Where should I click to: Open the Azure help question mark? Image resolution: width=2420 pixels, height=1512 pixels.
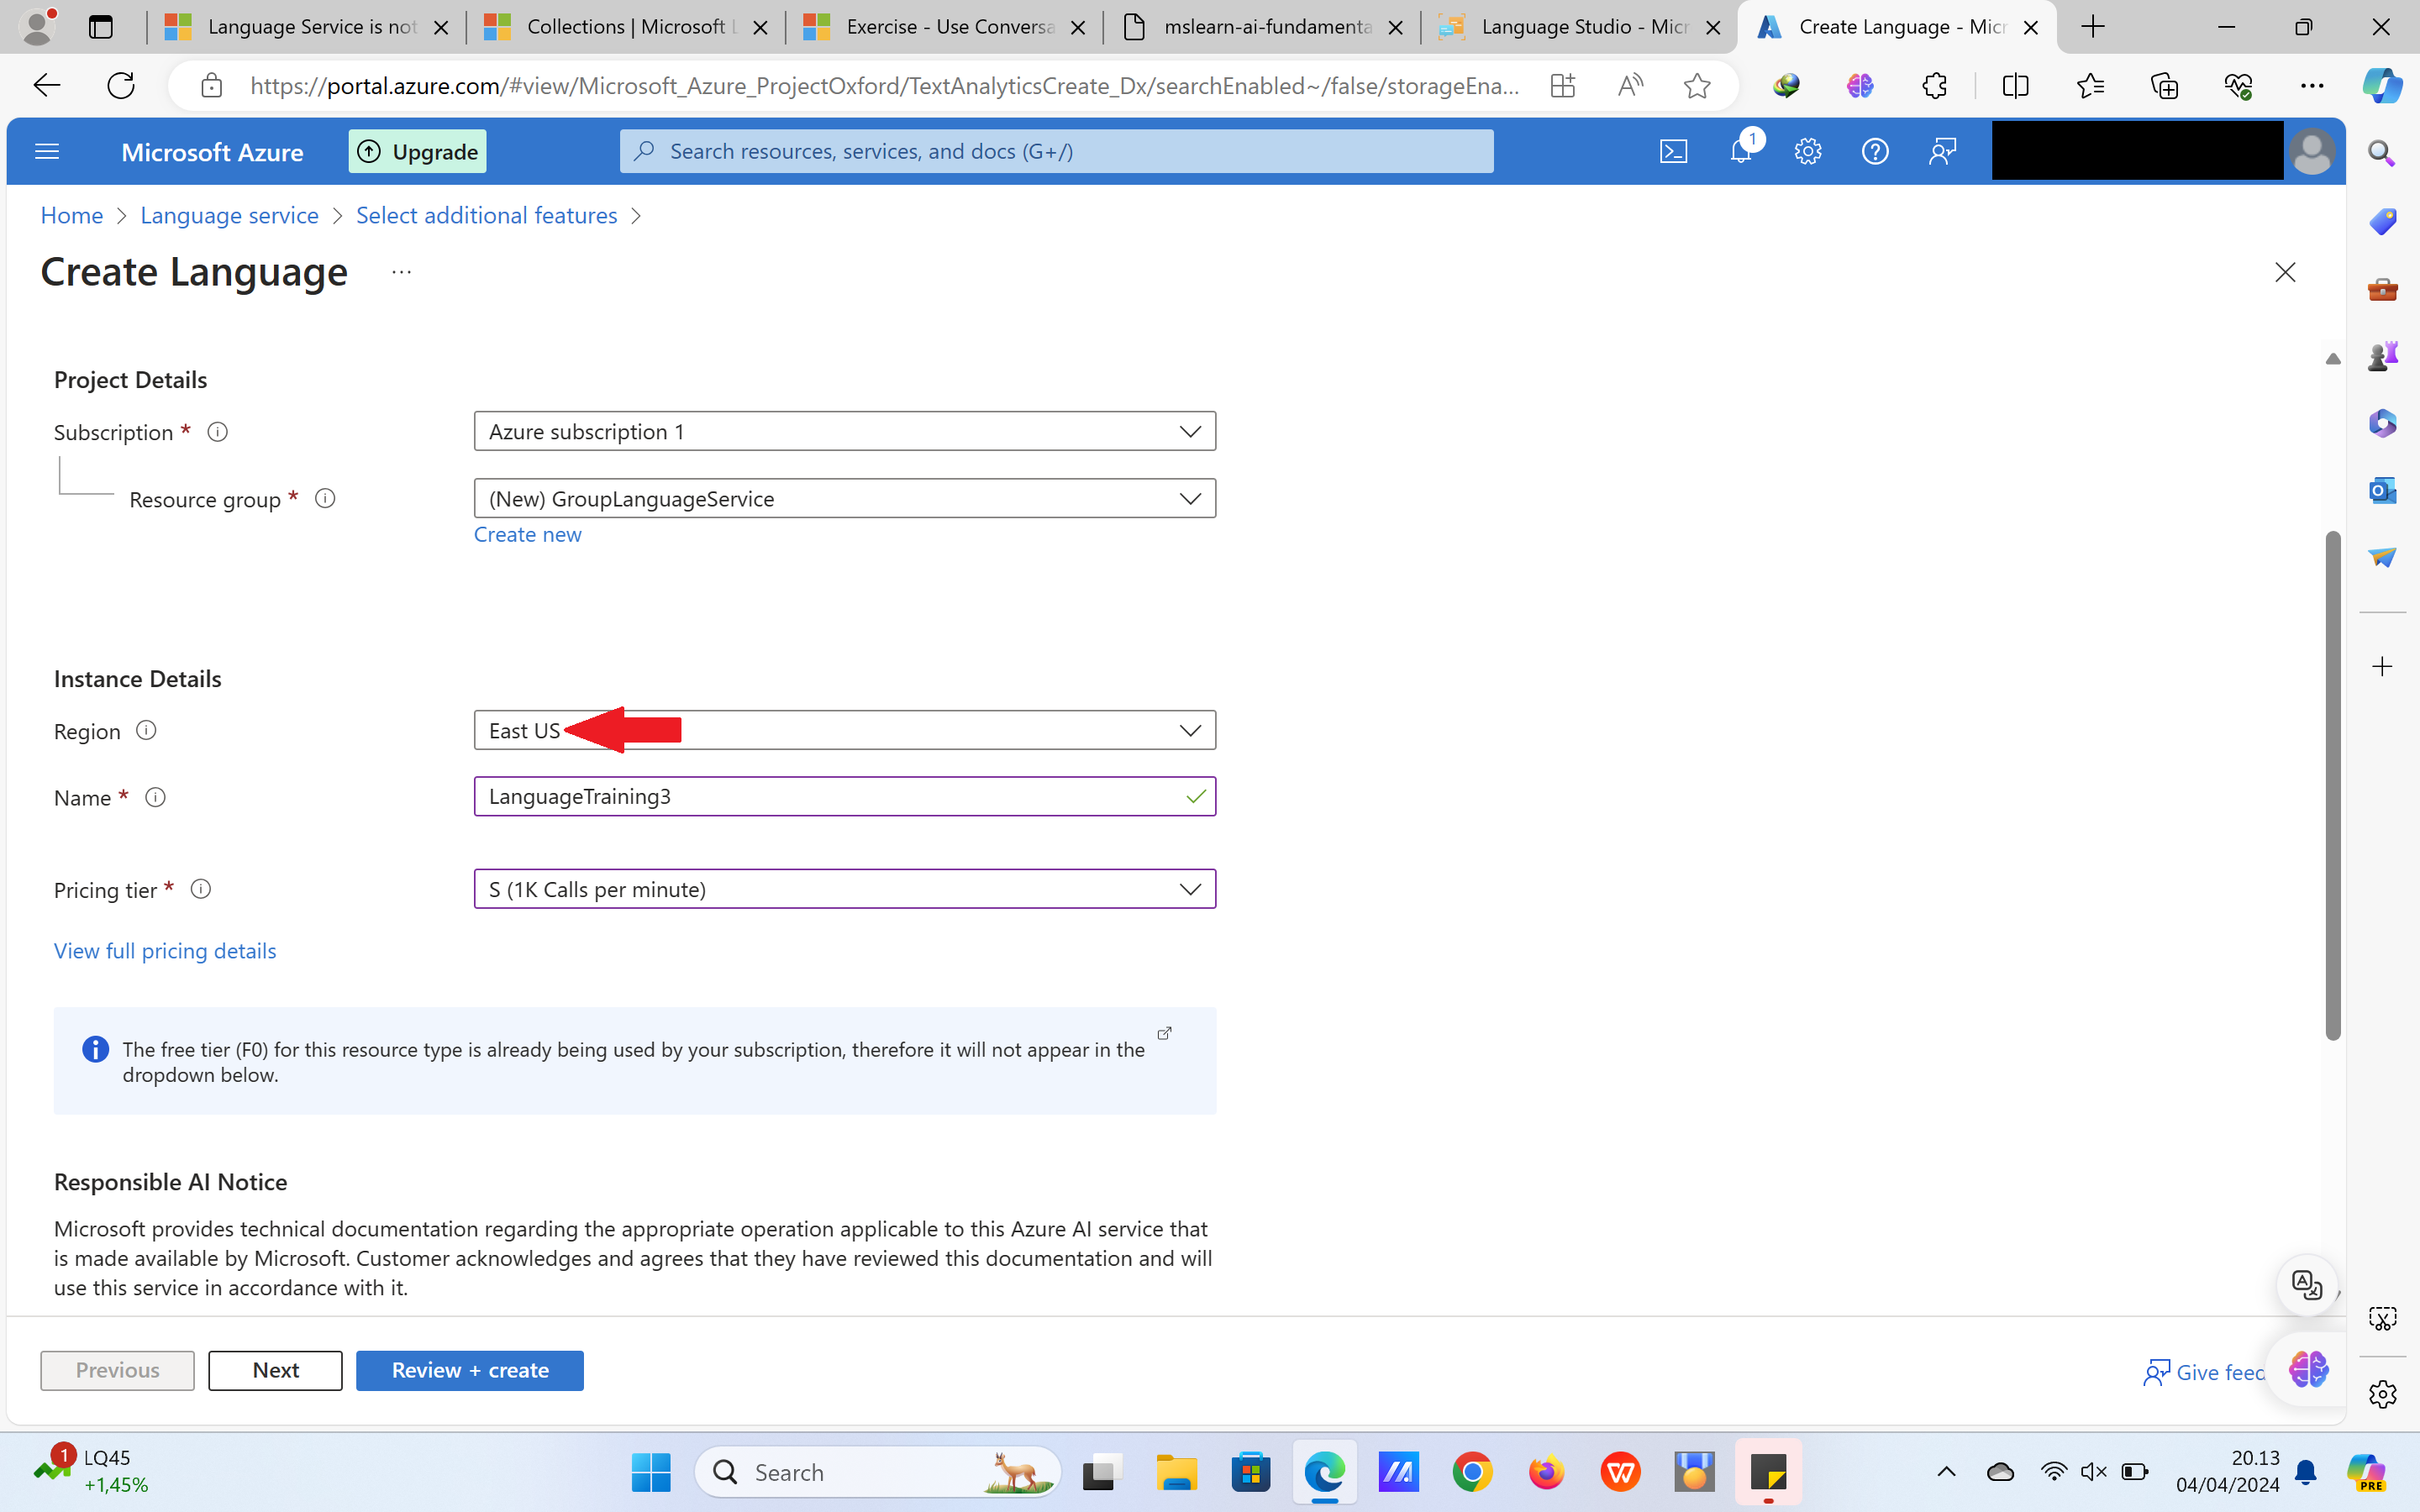click(1875, 151)
